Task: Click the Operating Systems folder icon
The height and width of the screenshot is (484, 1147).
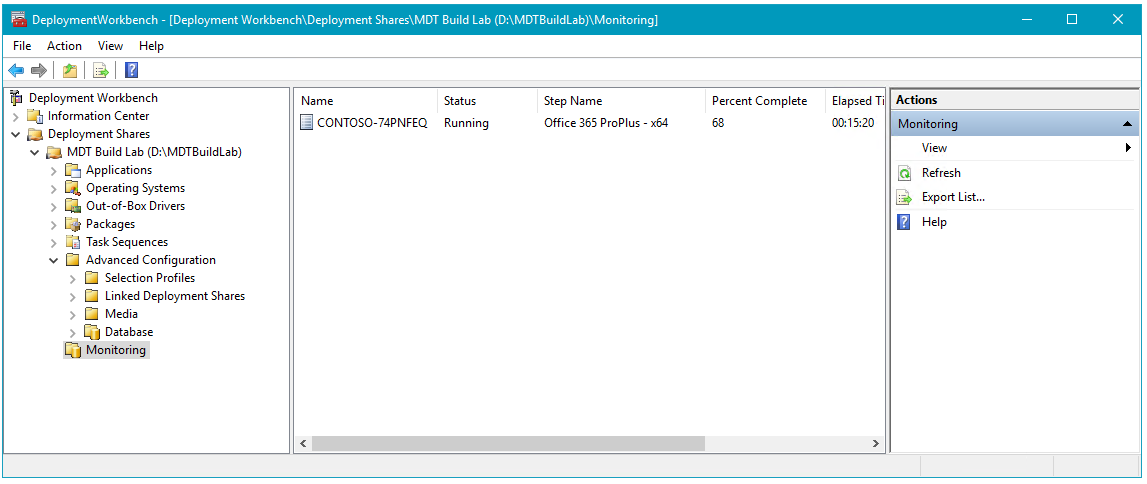Action: pyautogui.click(x=73, y=188)
